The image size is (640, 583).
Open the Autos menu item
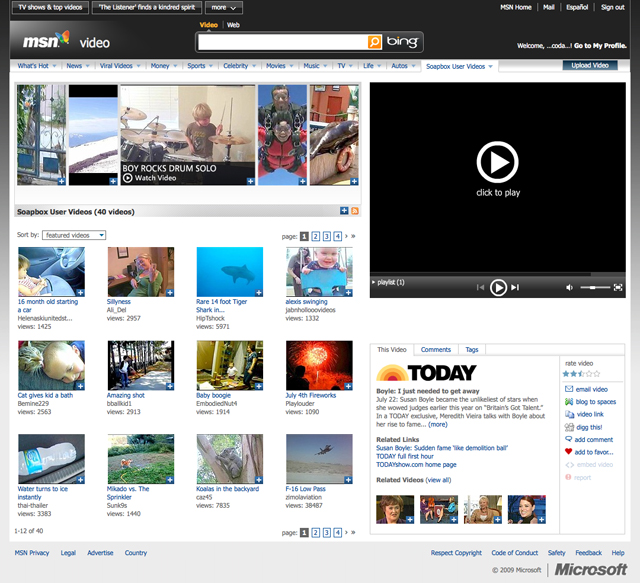click(399, 66)
